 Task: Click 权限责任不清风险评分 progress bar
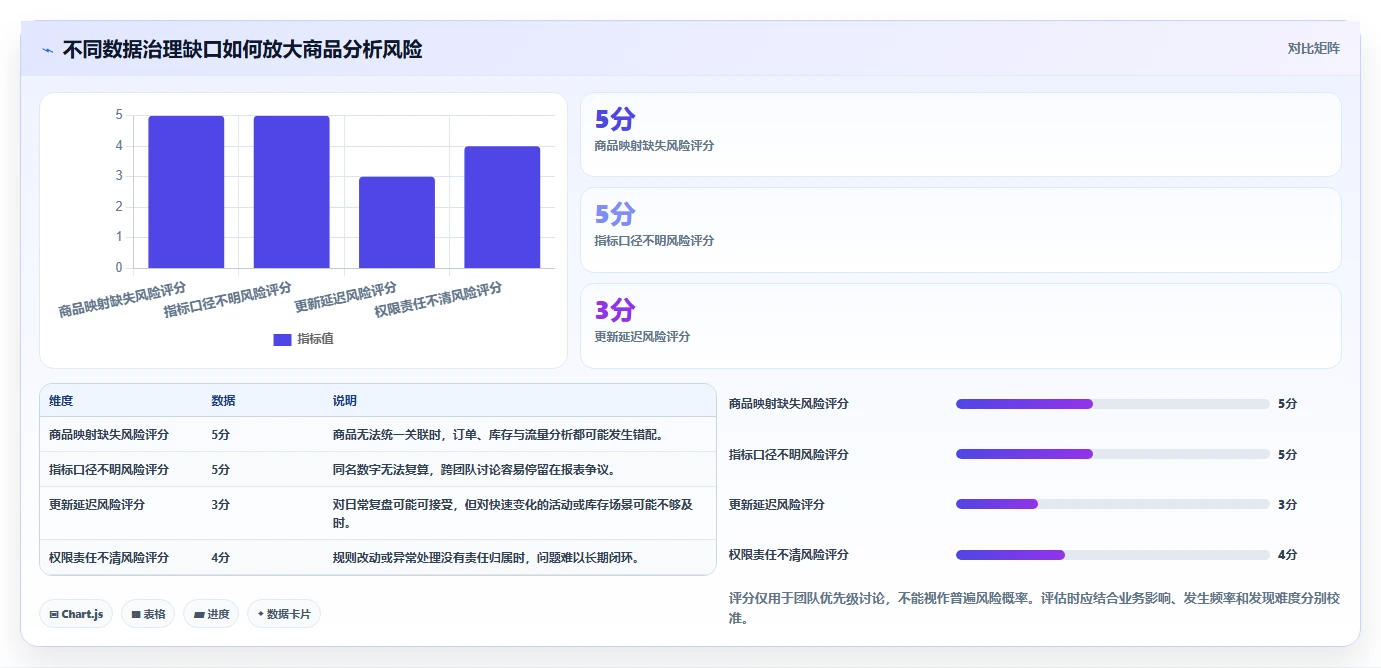tap(1112, 554)
